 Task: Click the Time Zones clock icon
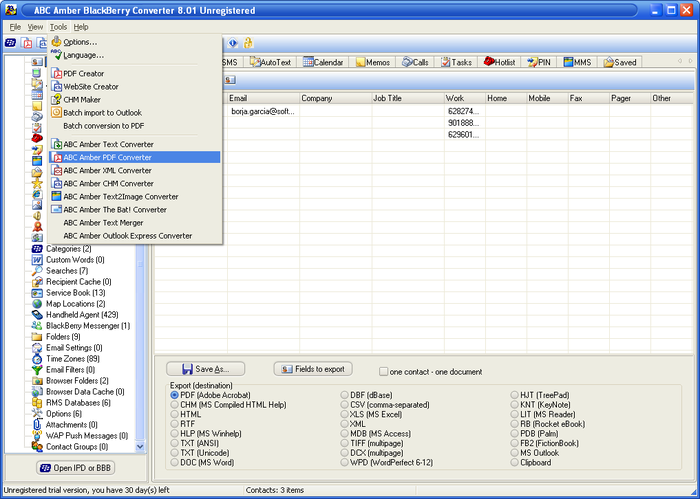coord(37,359)
